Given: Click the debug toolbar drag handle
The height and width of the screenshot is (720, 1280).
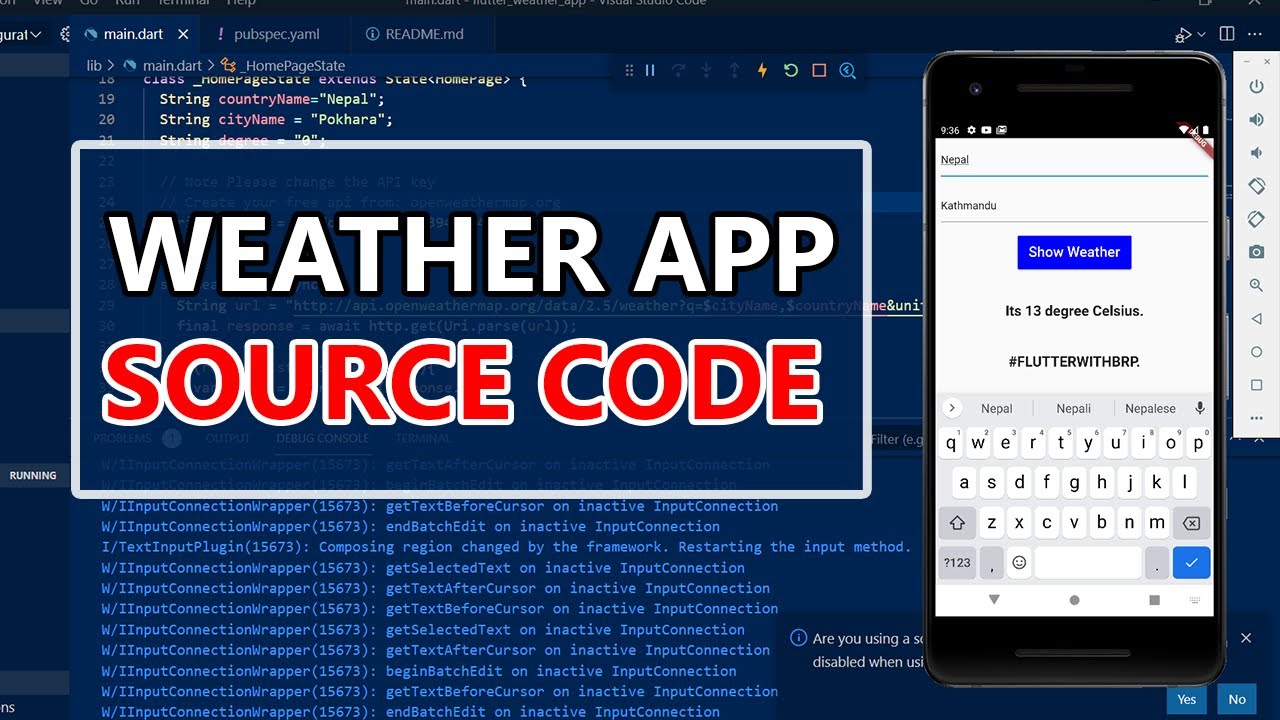Looking at the screenshot, I should click(629, 71).
